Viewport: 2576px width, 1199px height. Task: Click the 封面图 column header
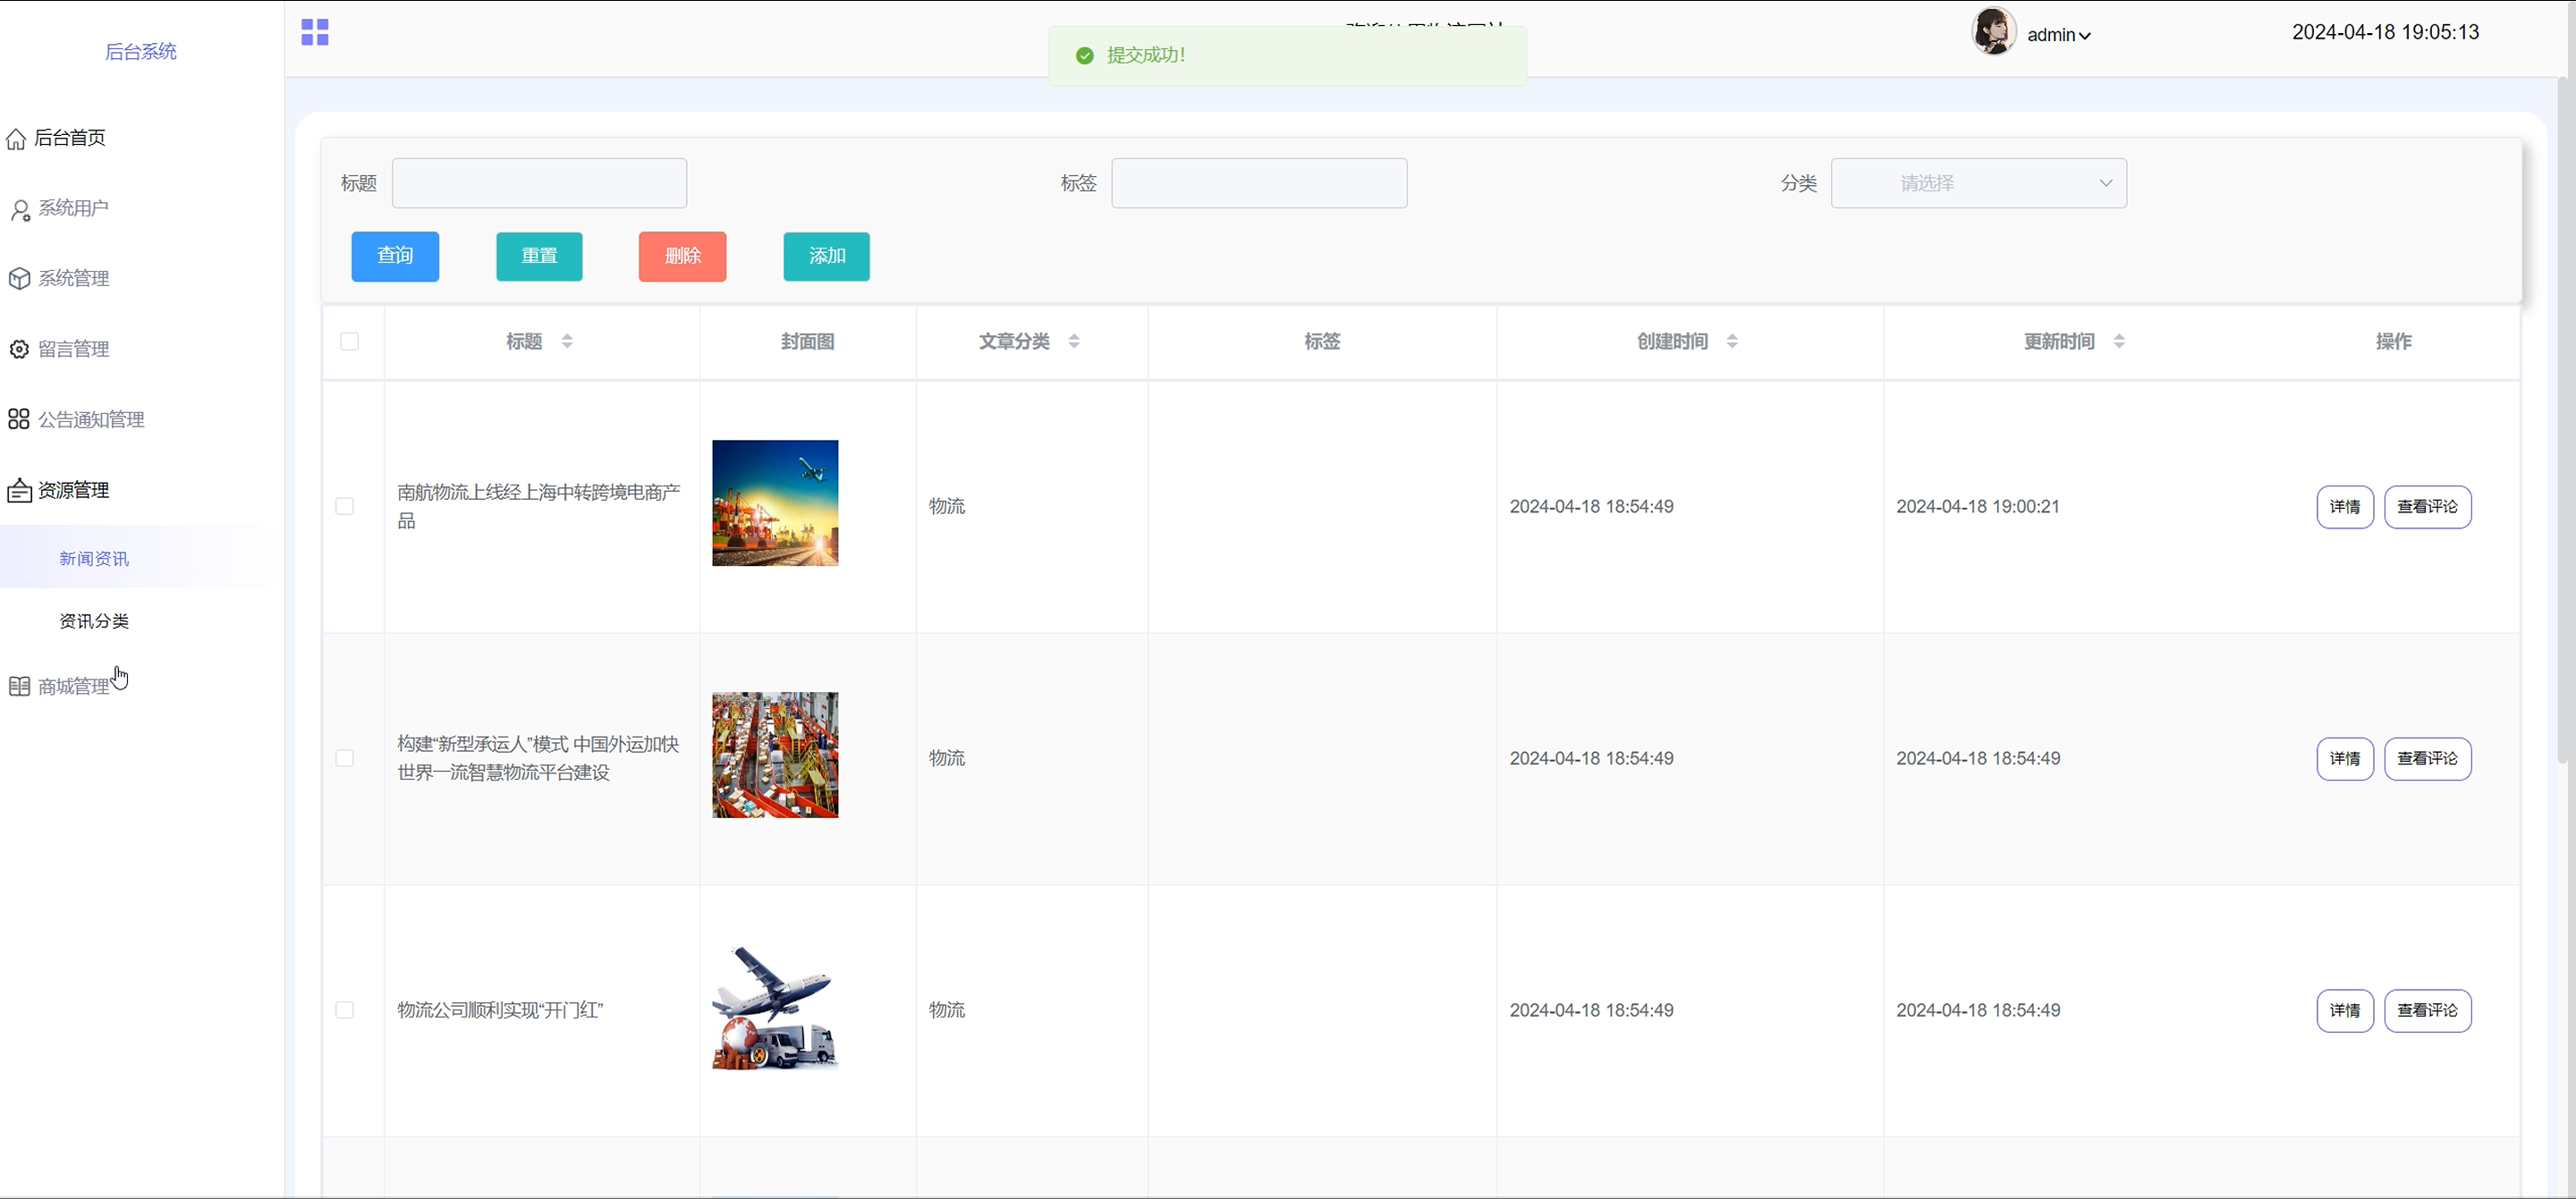(807, 341)
